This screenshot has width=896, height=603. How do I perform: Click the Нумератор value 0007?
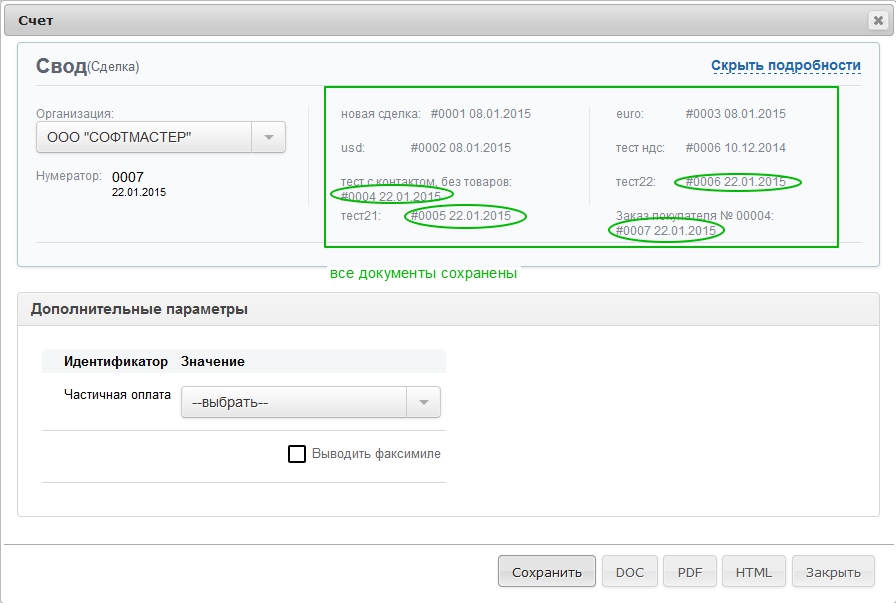128,177
